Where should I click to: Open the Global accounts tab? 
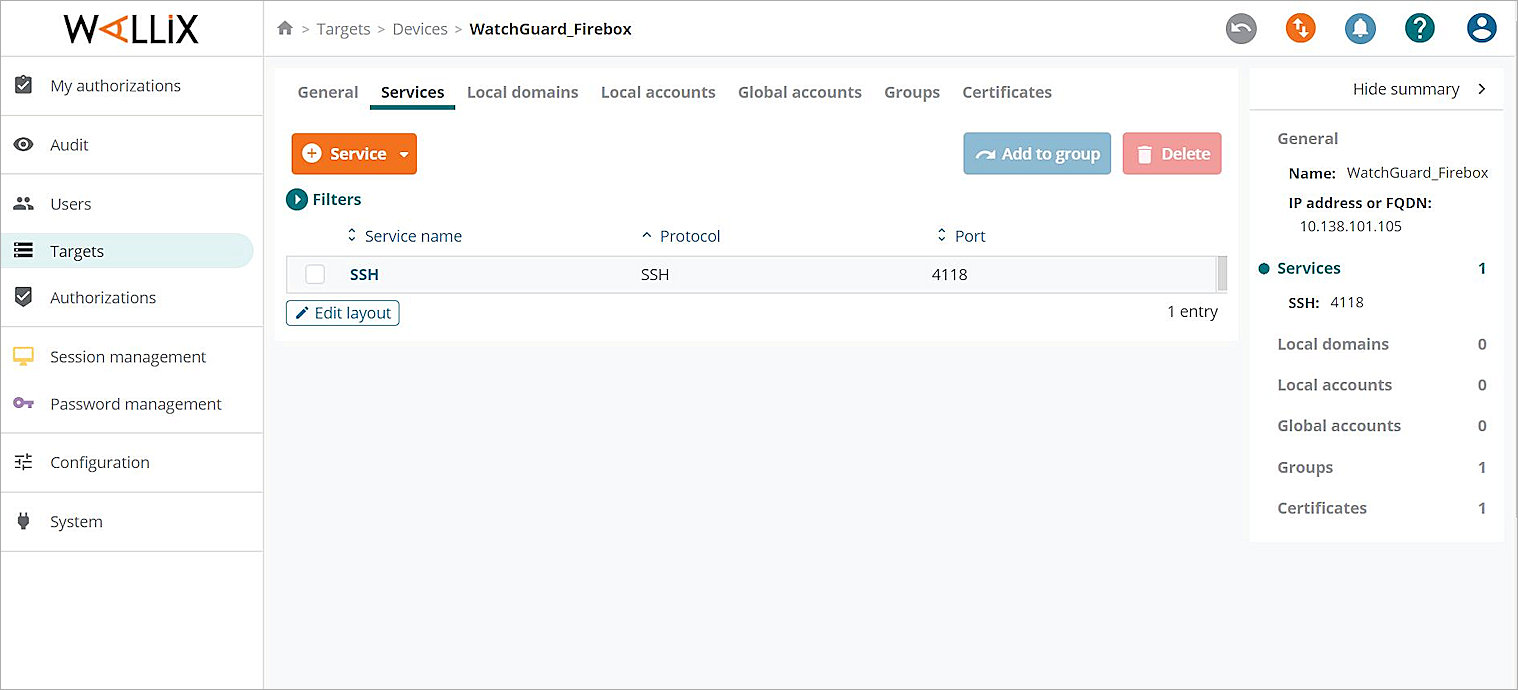coord(800,92)
